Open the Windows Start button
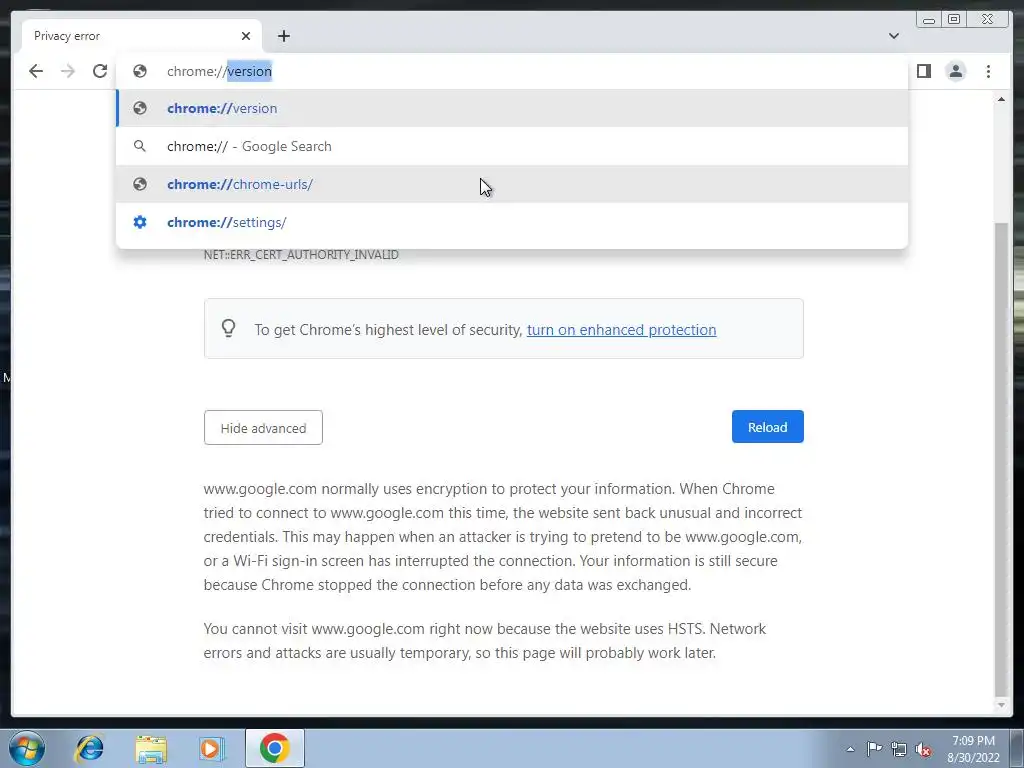Image resolution: width=1024 pixels, height=768 pixels. pyautogui.click(x=27, y=748)
